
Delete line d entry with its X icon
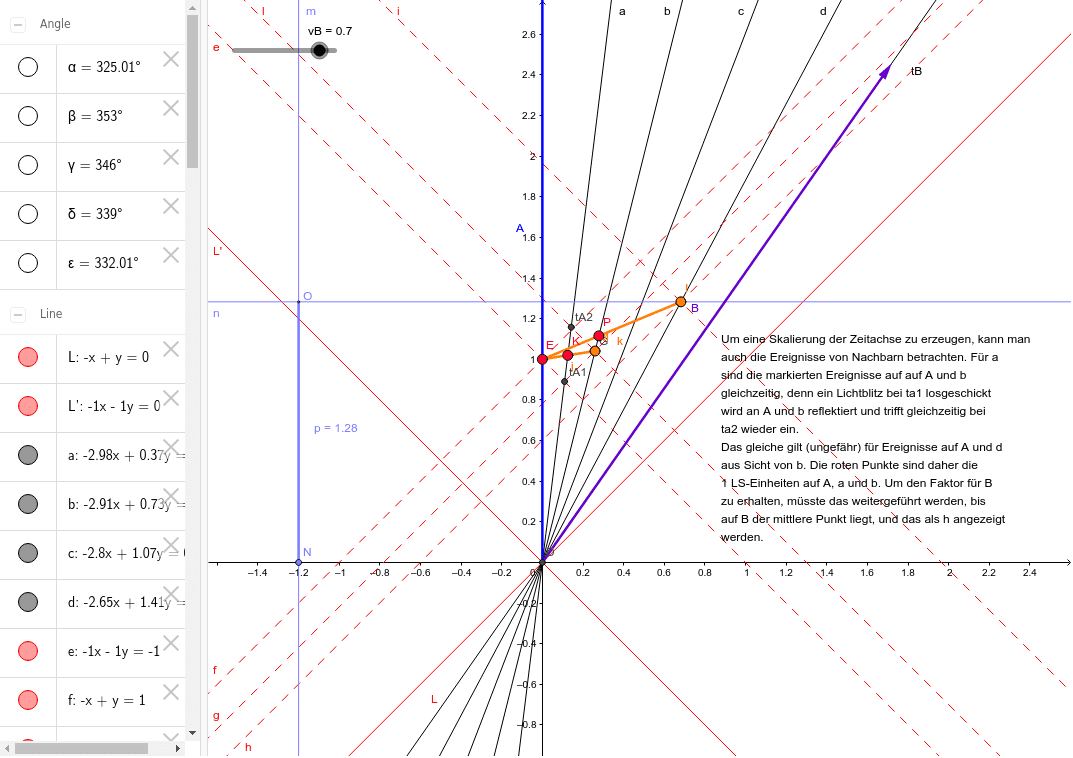(x=171, y=594)
